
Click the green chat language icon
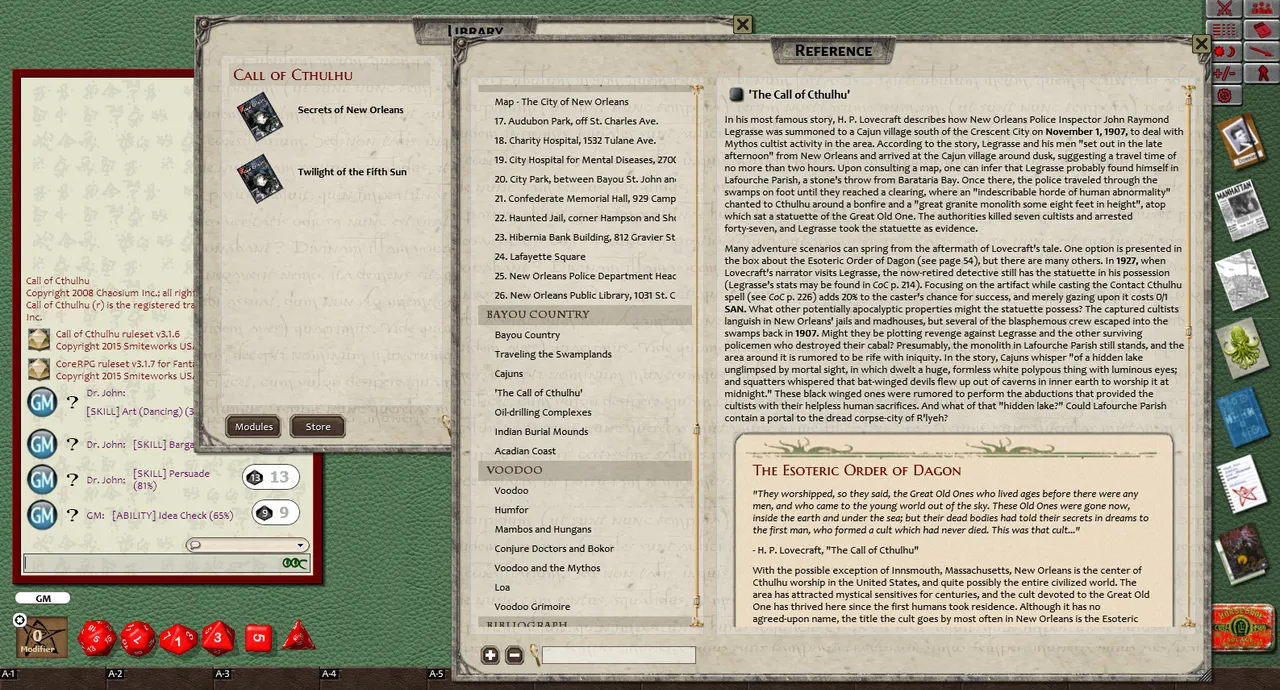(x=294, y=563)
